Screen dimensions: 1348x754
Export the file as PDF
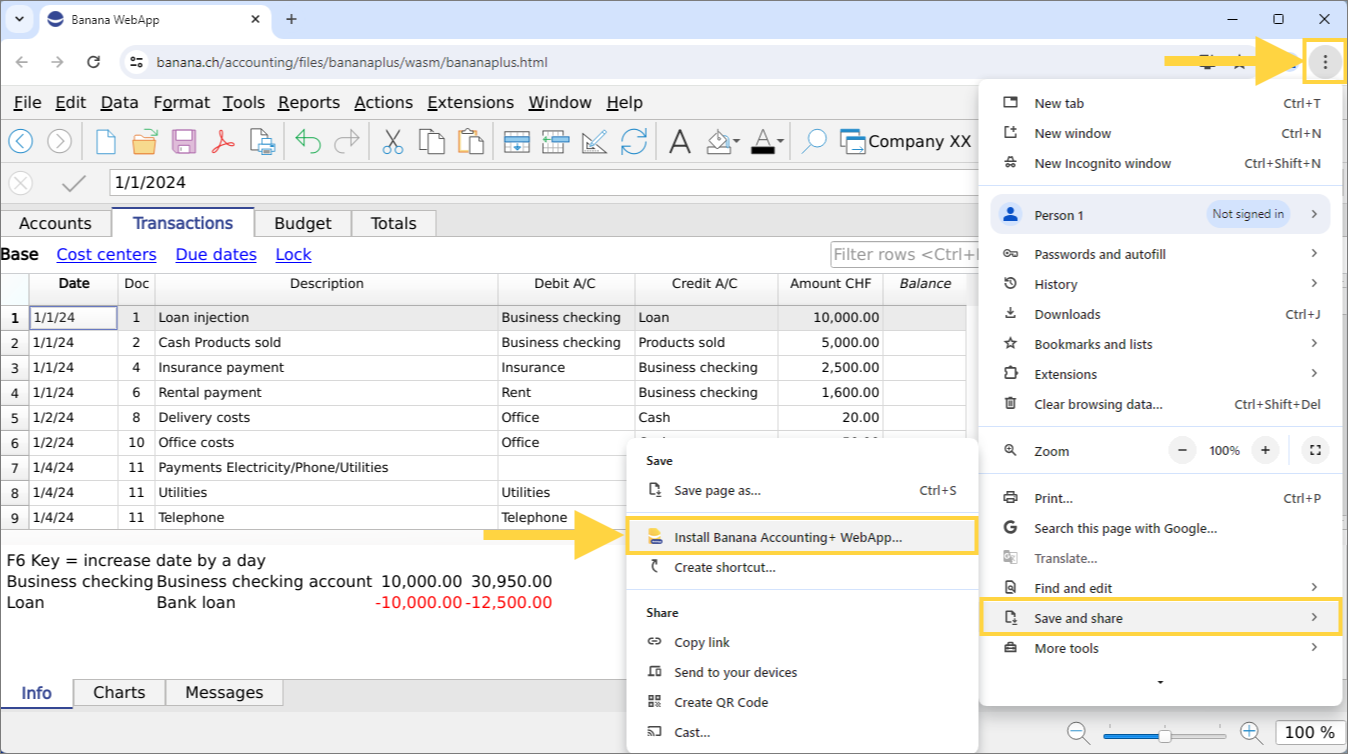pos(224,141)
